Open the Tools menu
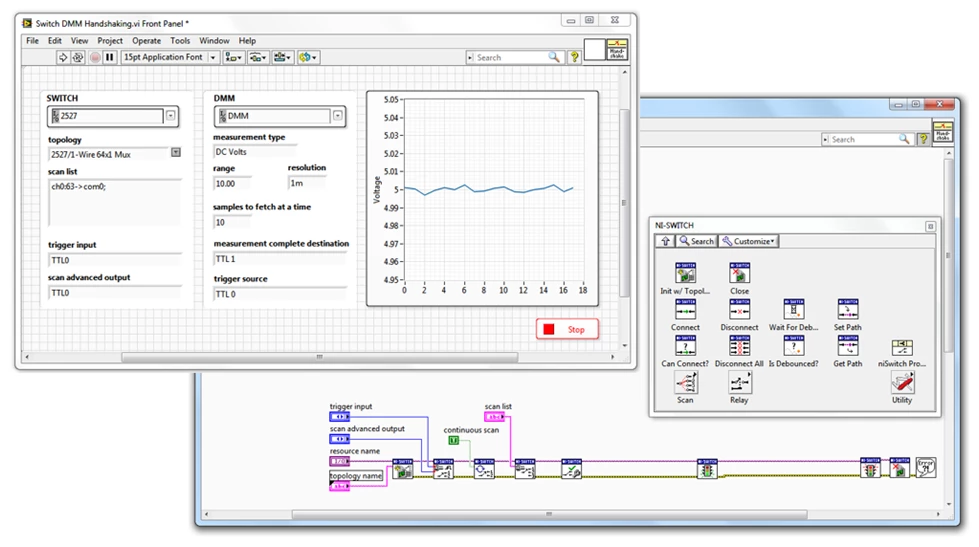This screenshot has height=547, width=979. click(180, 41)
